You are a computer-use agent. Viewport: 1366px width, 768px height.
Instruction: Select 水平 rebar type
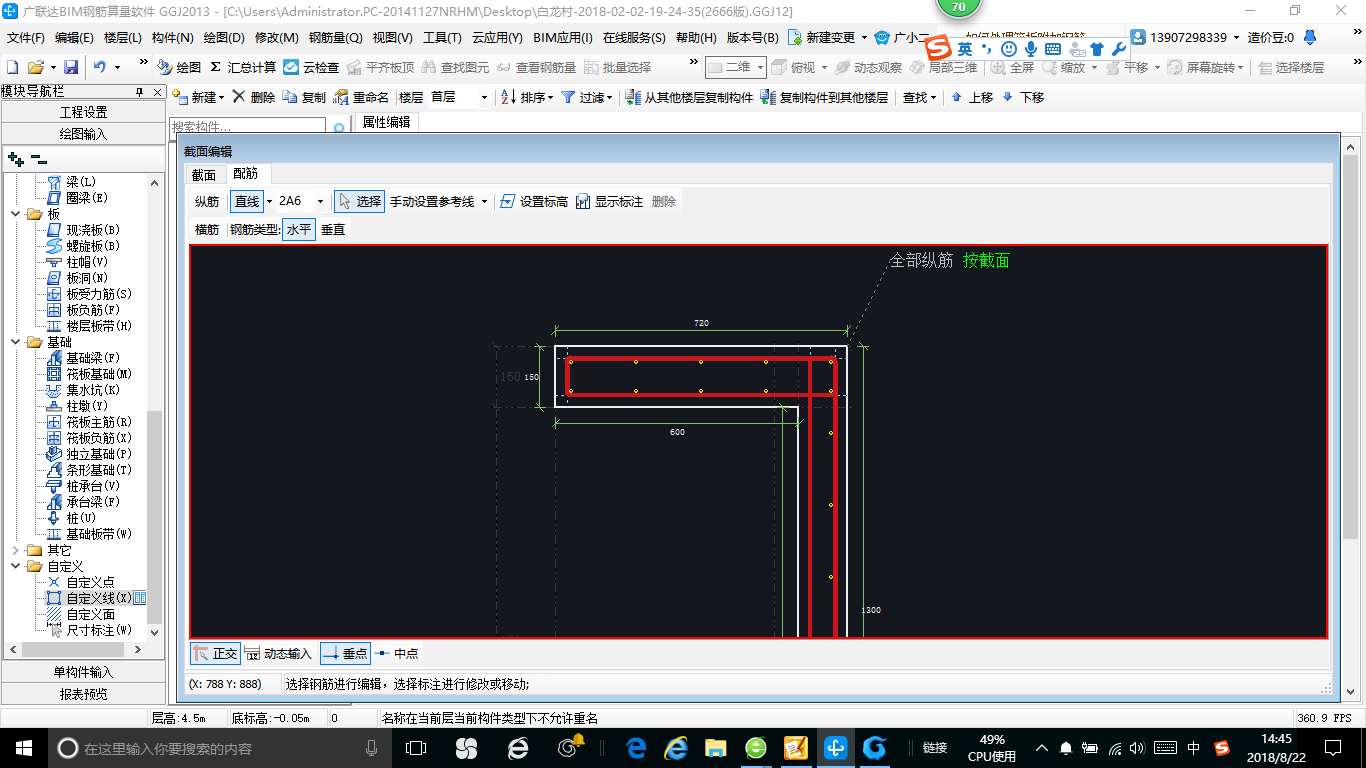click(x=299, y=229)
